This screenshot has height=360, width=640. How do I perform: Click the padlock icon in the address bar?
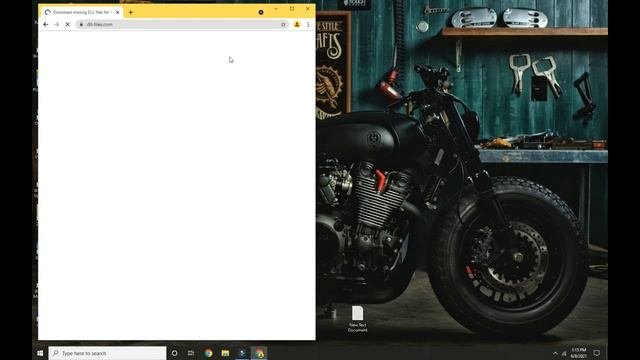tap(81, 24)
